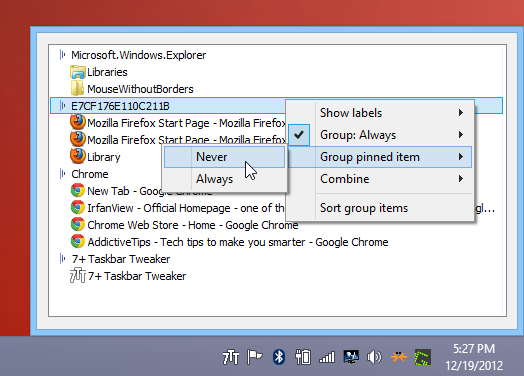Collapse the 7+ Taskbar Tweaker group marker
Screen dimensions: 524x376
tap(62, 259)
